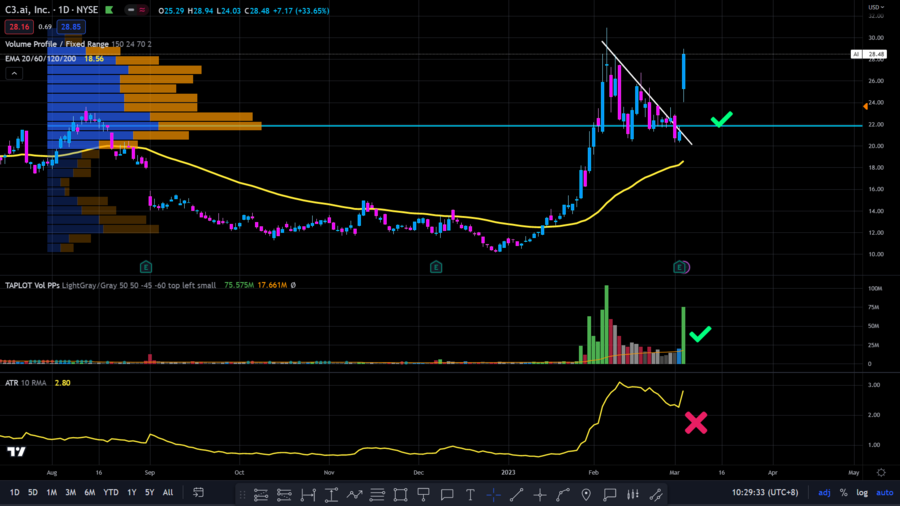Switch to 1Y time range
The height and width of the screenshot is (506, 900).
point(132,492)
